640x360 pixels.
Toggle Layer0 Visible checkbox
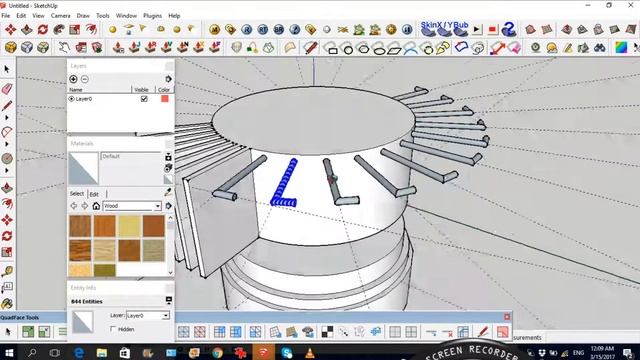pos(144,99)
